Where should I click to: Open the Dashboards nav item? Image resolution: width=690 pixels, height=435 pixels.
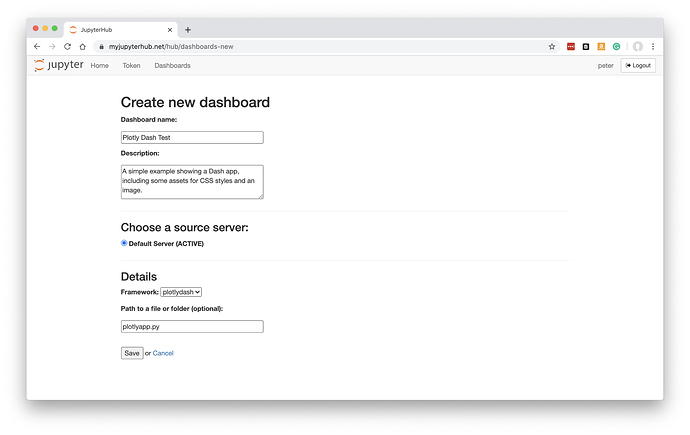pos(172,66)
